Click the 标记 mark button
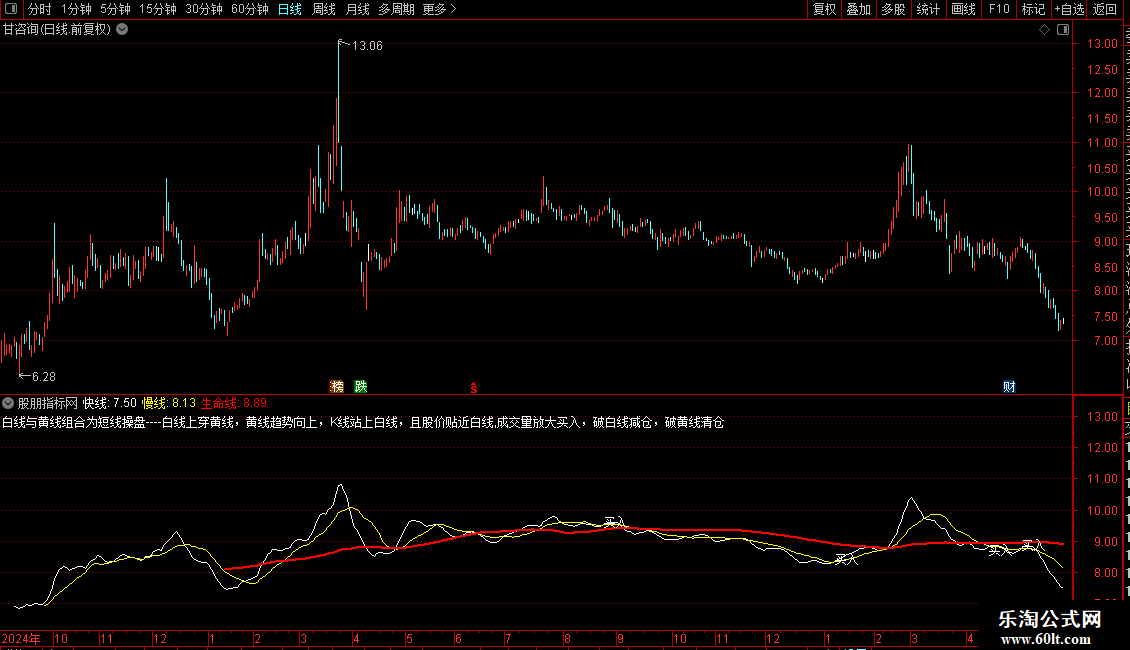The image size is (1130, 650). point(1033,9)
